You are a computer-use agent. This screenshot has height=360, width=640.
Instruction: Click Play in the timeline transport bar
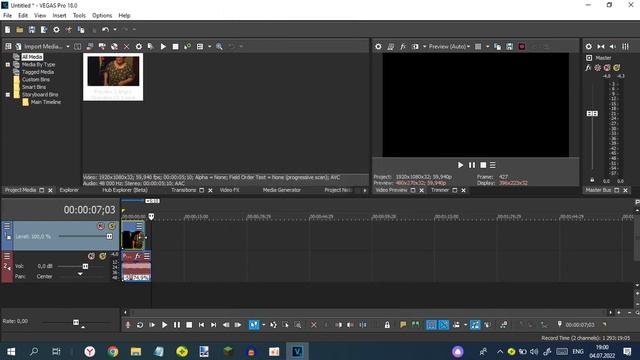pyautogui.click(x=164, y=325)
